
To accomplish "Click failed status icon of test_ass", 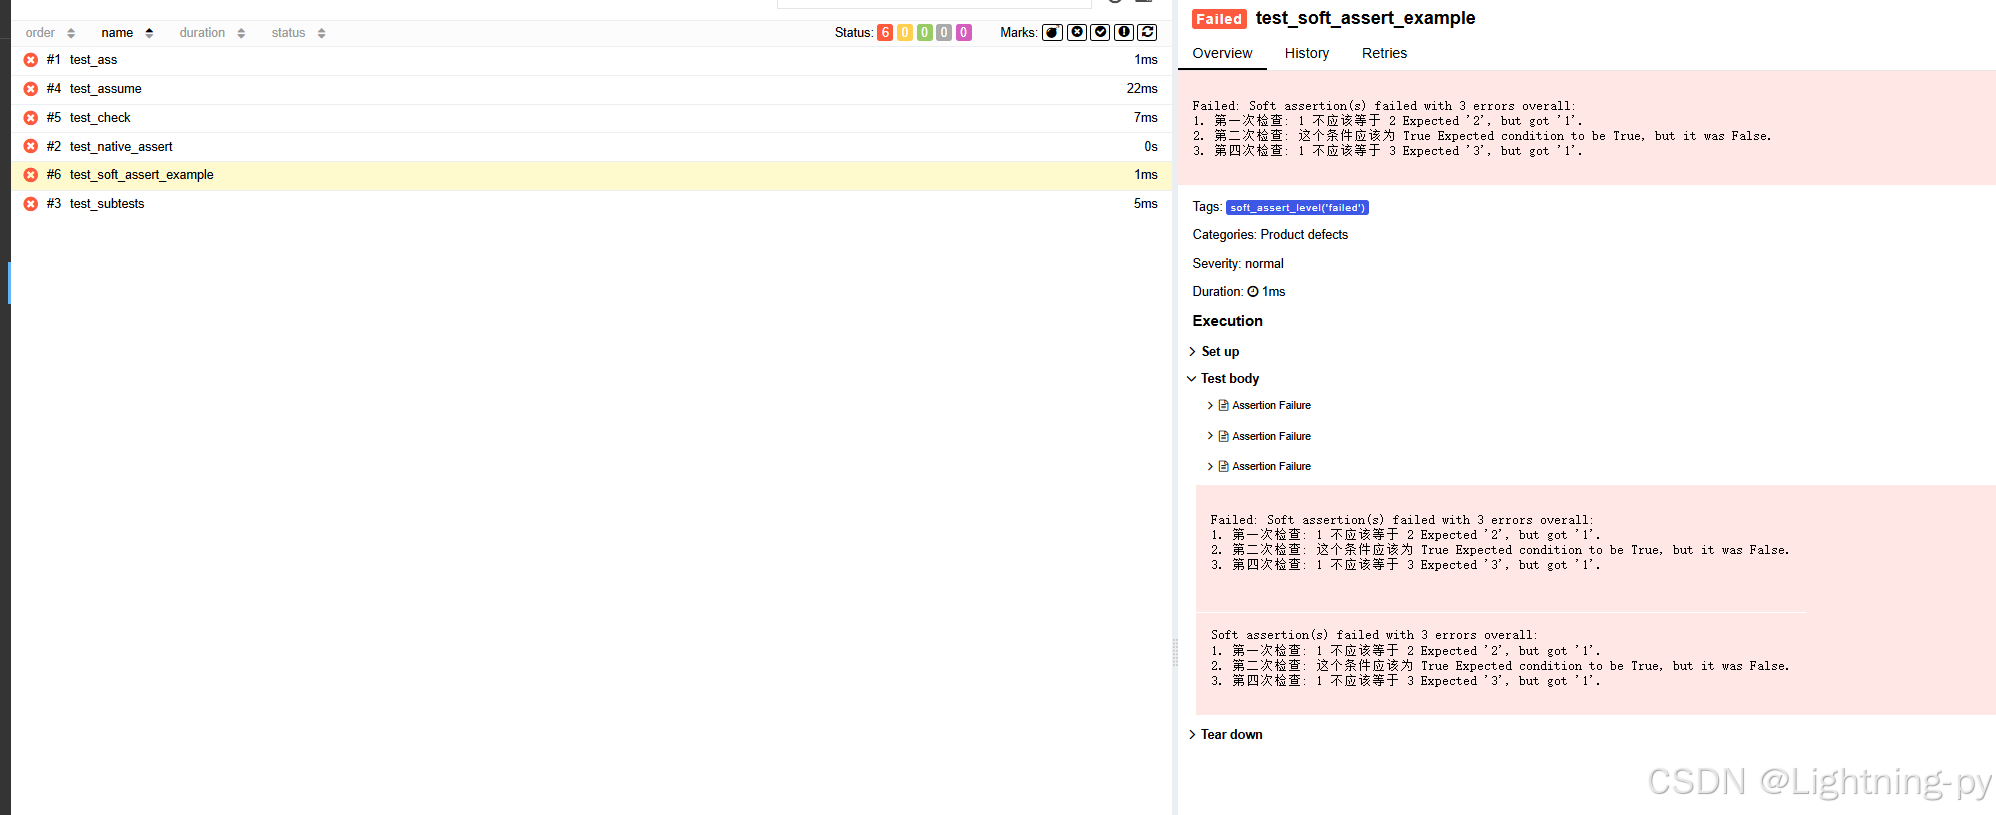I will (x=31, y=60).
